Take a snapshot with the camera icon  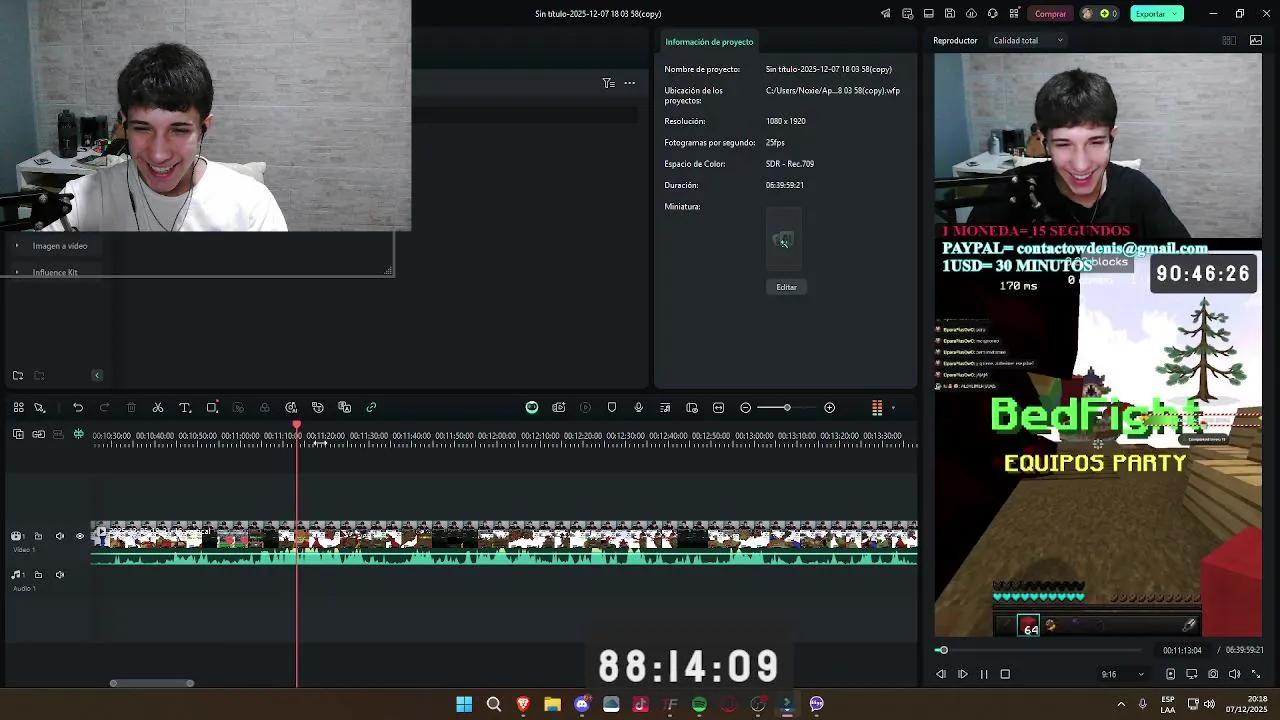1213,675
